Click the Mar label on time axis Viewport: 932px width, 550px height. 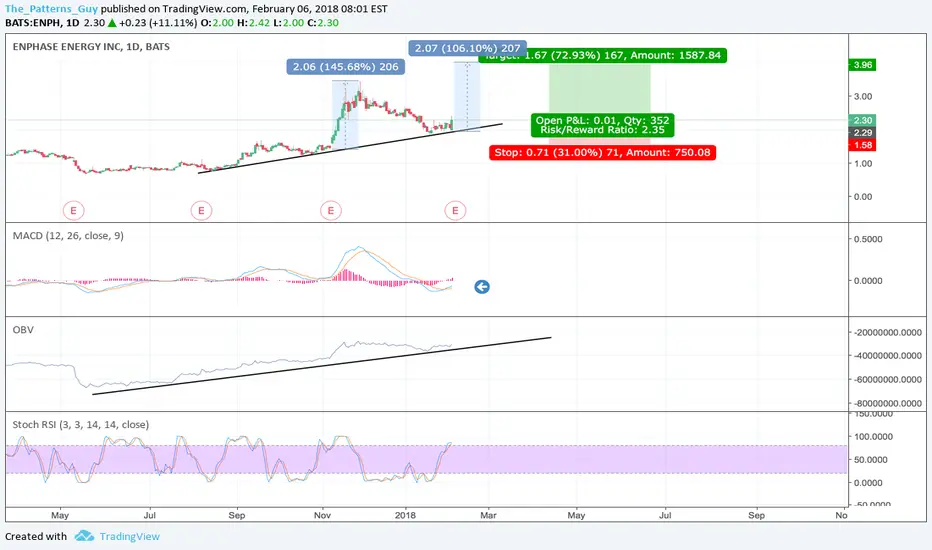488,515
